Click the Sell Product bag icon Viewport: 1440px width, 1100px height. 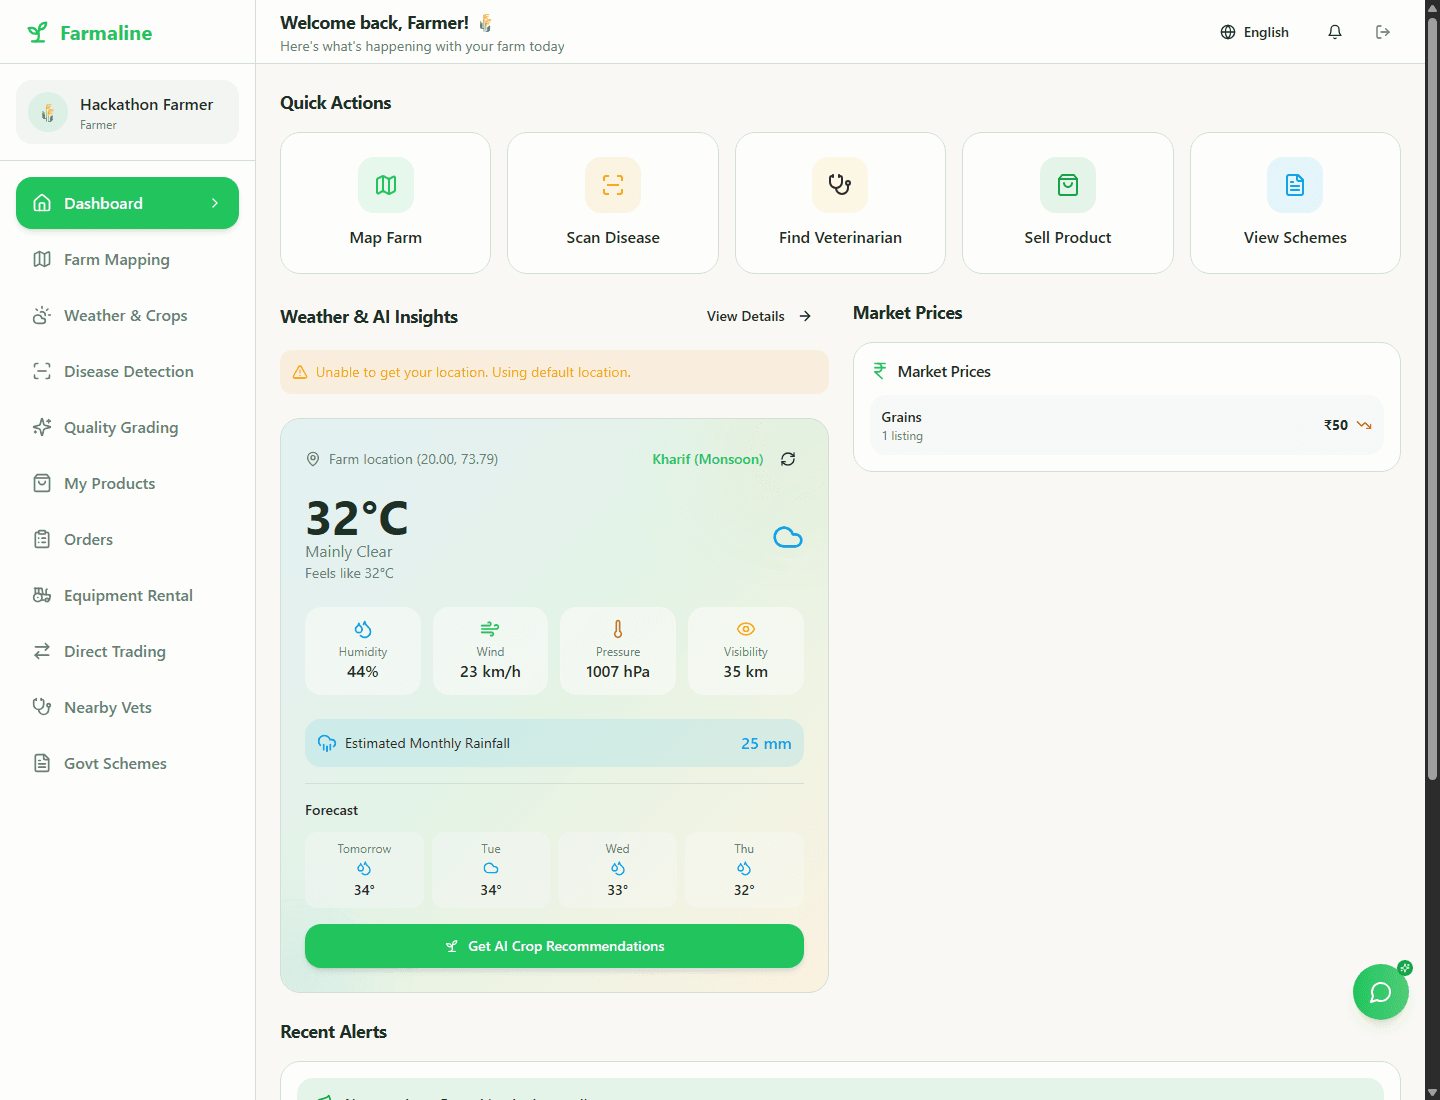point(1068,185)
